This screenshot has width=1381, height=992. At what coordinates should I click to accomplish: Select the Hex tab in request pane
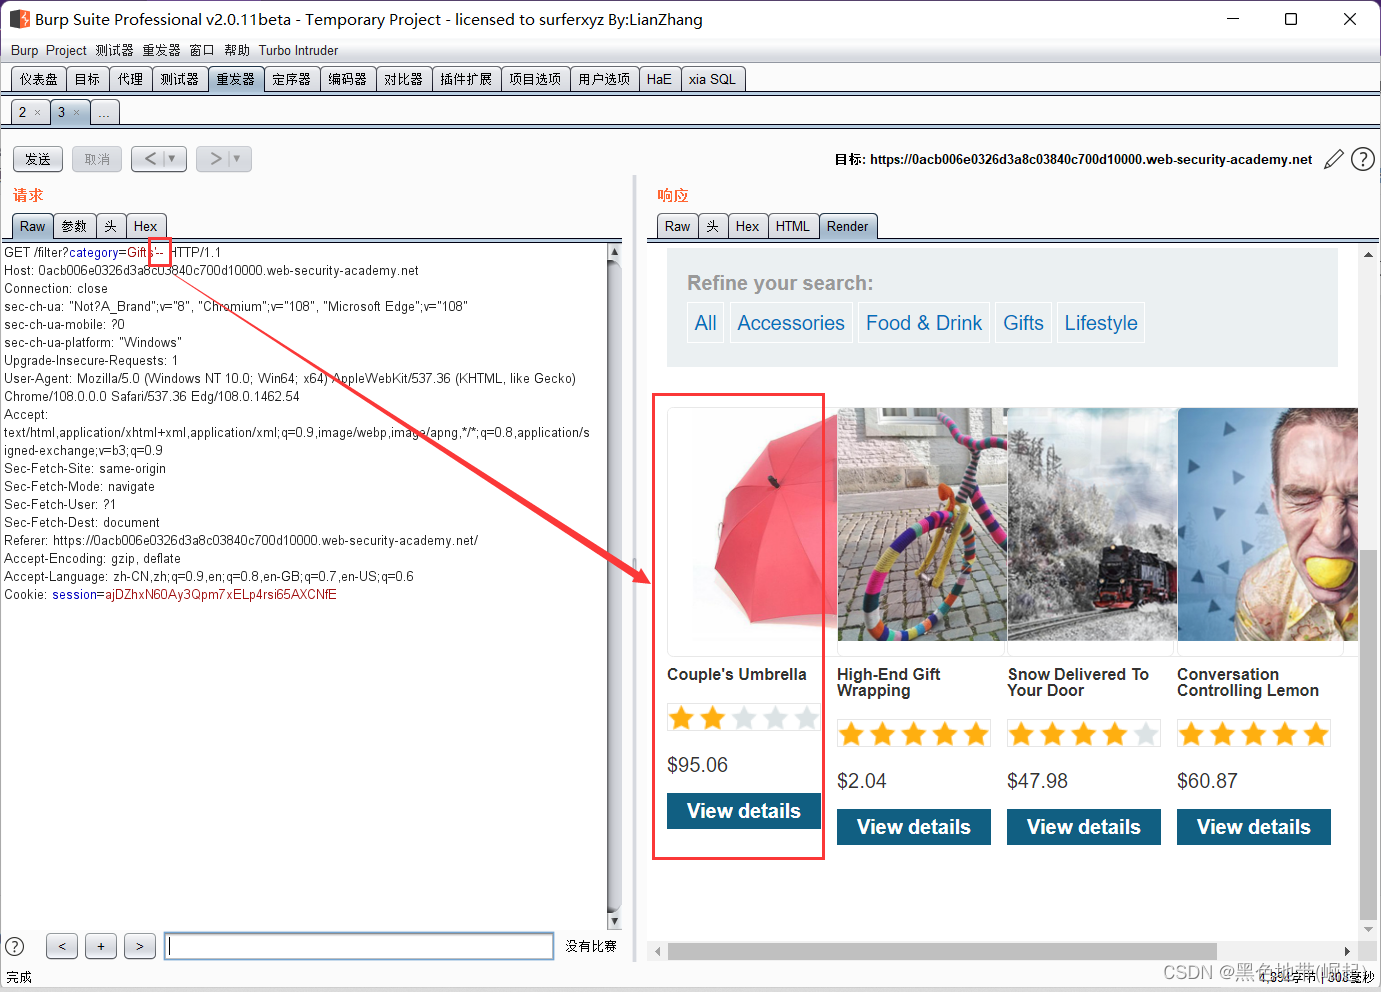tap(146, 227)
